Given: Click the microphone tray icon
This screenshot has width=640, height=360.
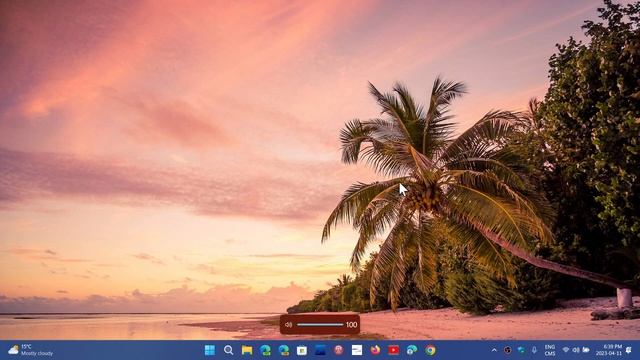Looking at the screenshot, I should (534, 350).
